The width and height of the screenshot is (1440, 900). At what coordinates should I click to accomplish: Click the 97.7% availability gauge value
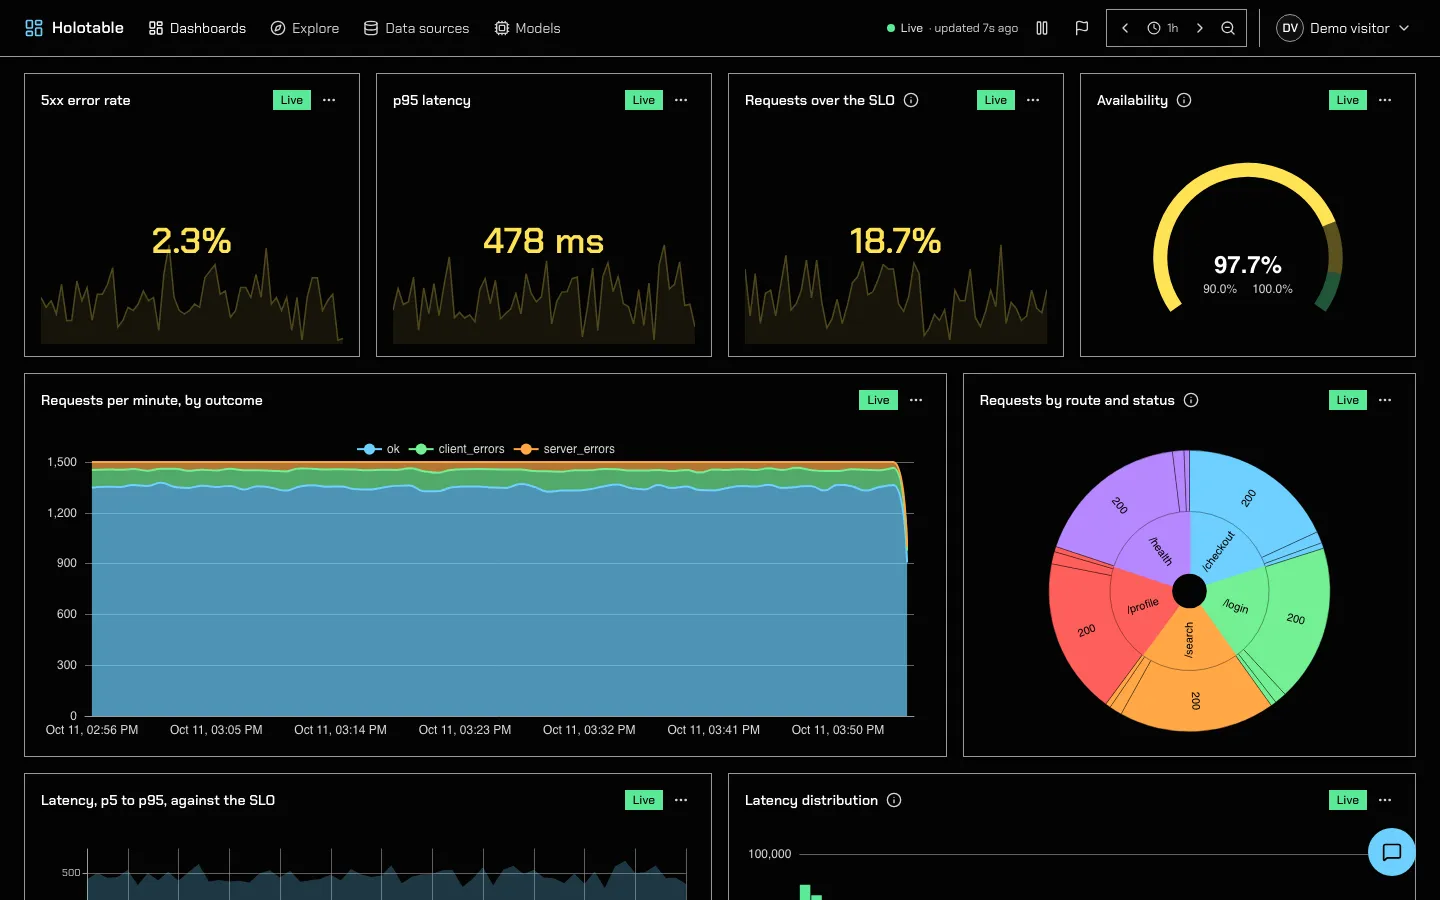click(1248, 265)
